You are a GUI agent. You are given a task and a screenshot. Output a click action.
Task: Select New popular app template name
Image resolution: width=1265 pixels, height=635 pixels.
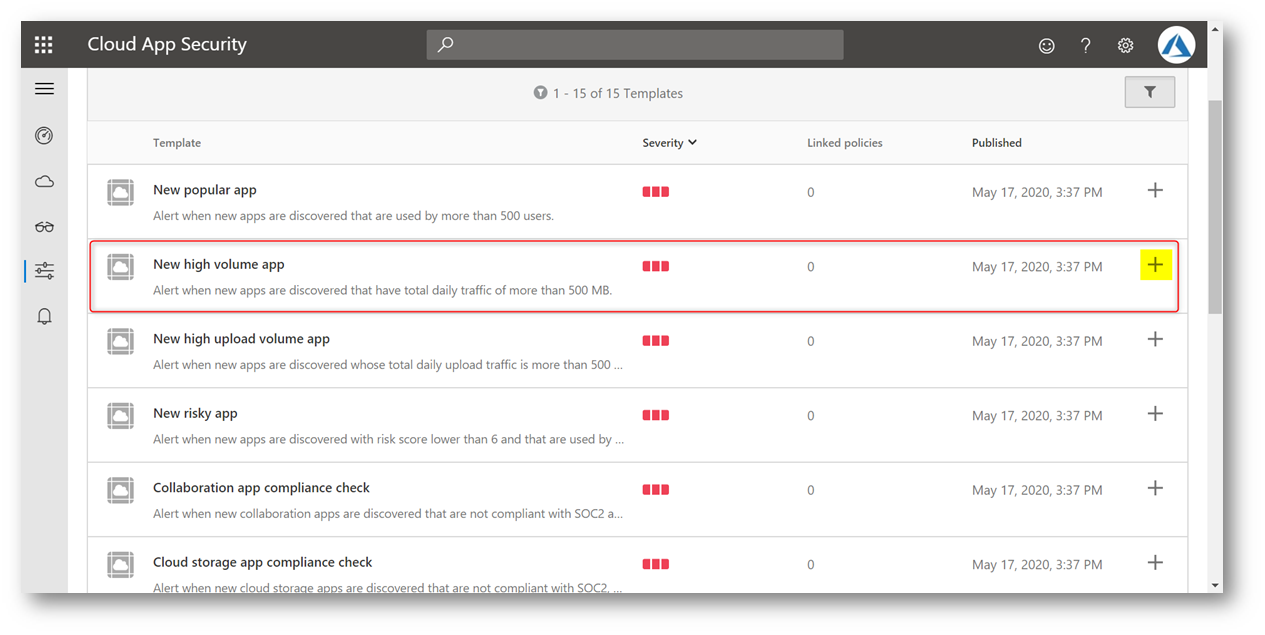point(205,190)
